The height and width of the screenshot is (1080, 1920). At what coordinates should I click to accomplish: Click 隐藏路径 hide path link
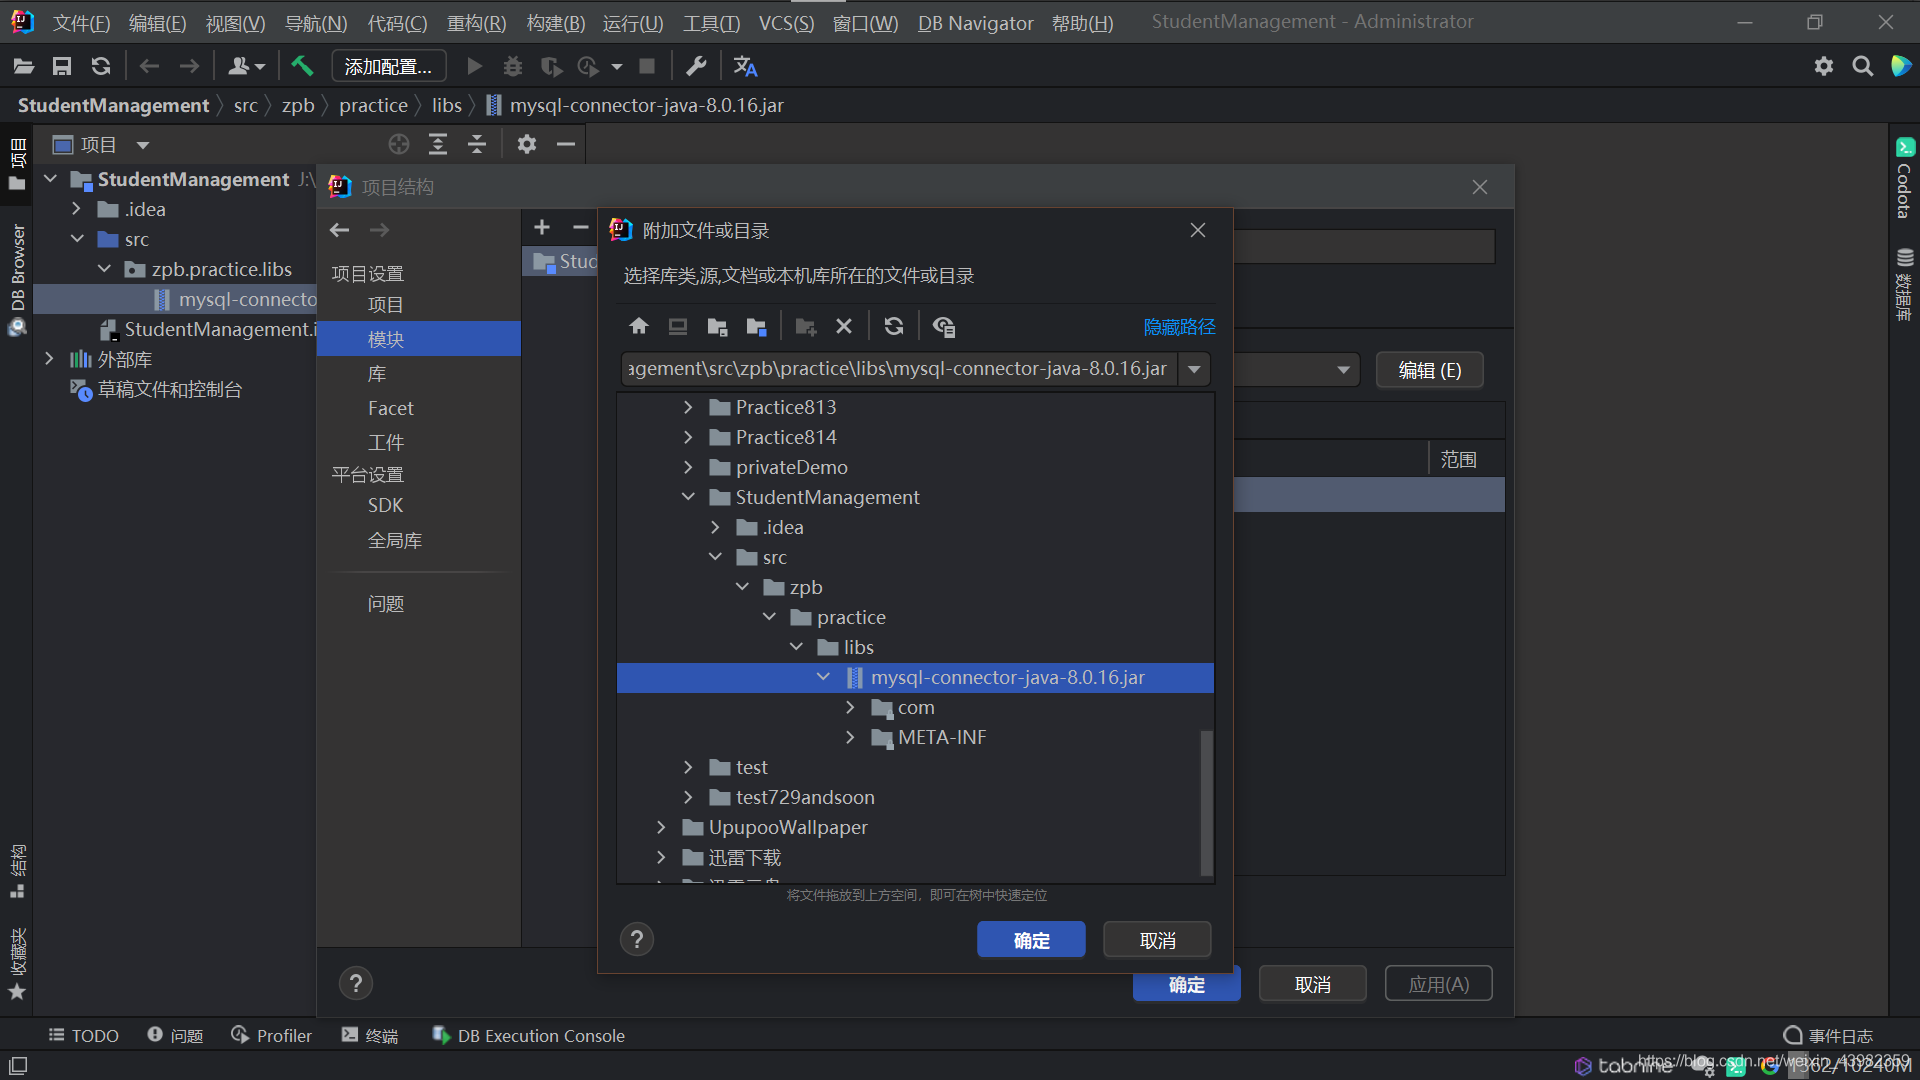pos(1179,327)
